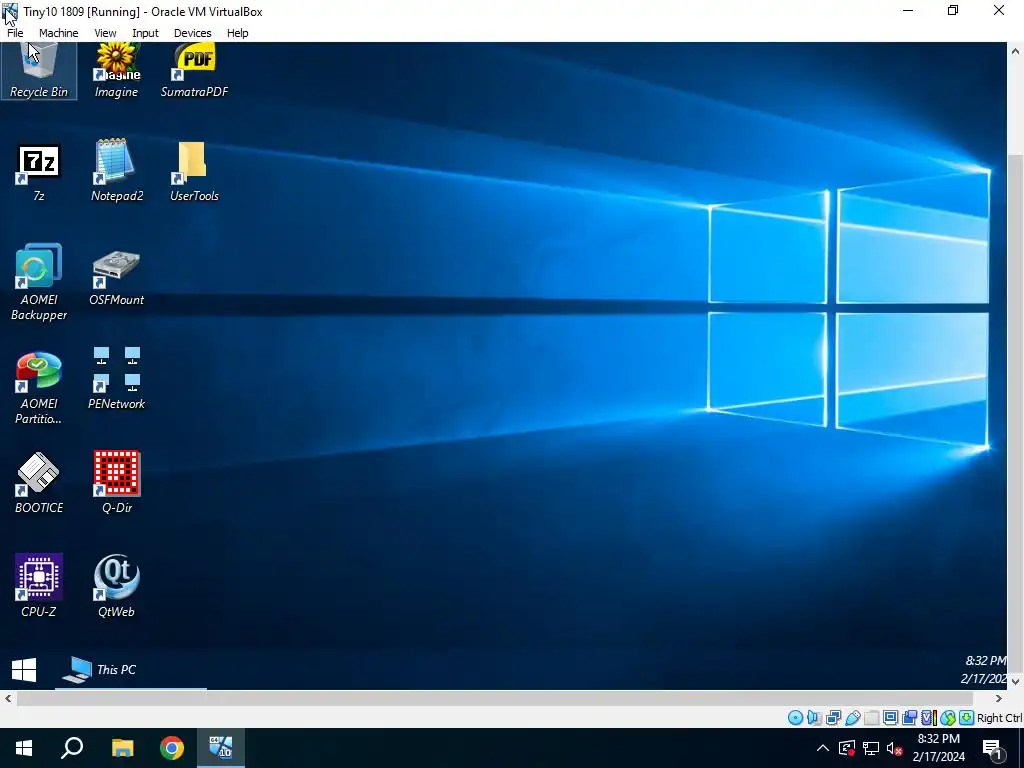Select the 7z desktop shortcut
Screen dimensions: 1024x768
coord(39,173)
